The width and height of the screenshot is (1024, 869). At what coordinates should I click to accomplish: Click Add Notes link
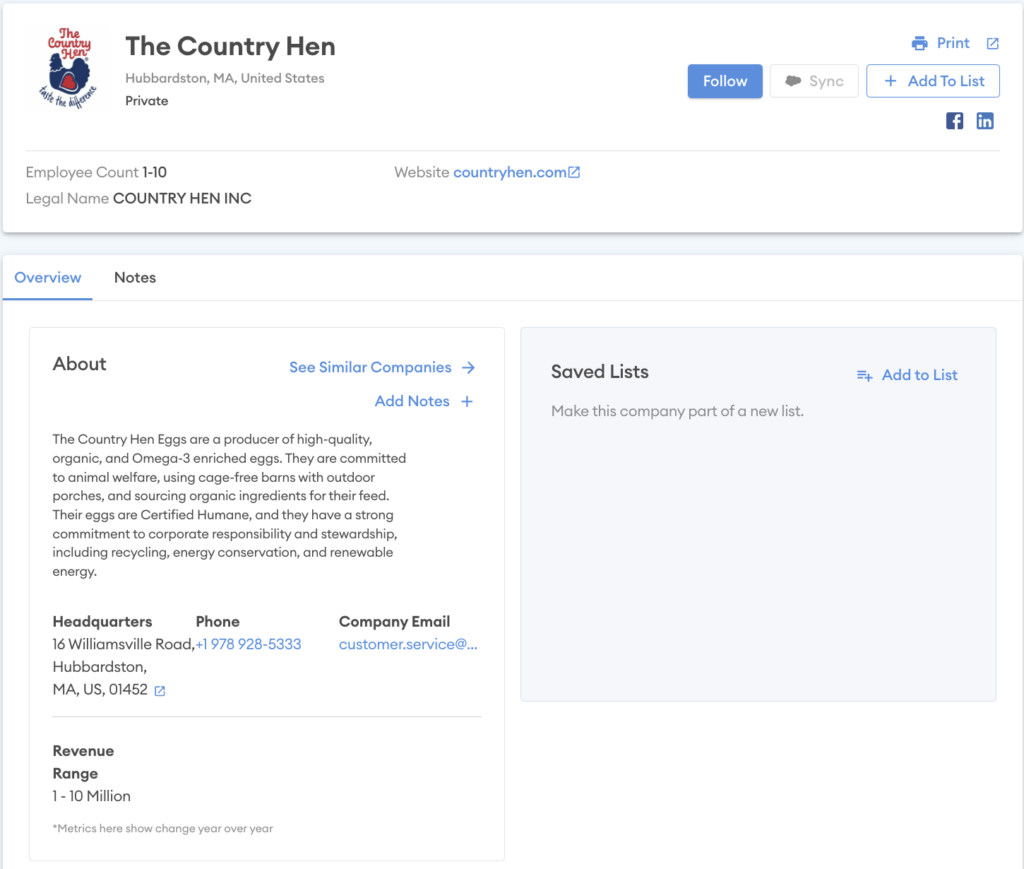coord(412,402)
